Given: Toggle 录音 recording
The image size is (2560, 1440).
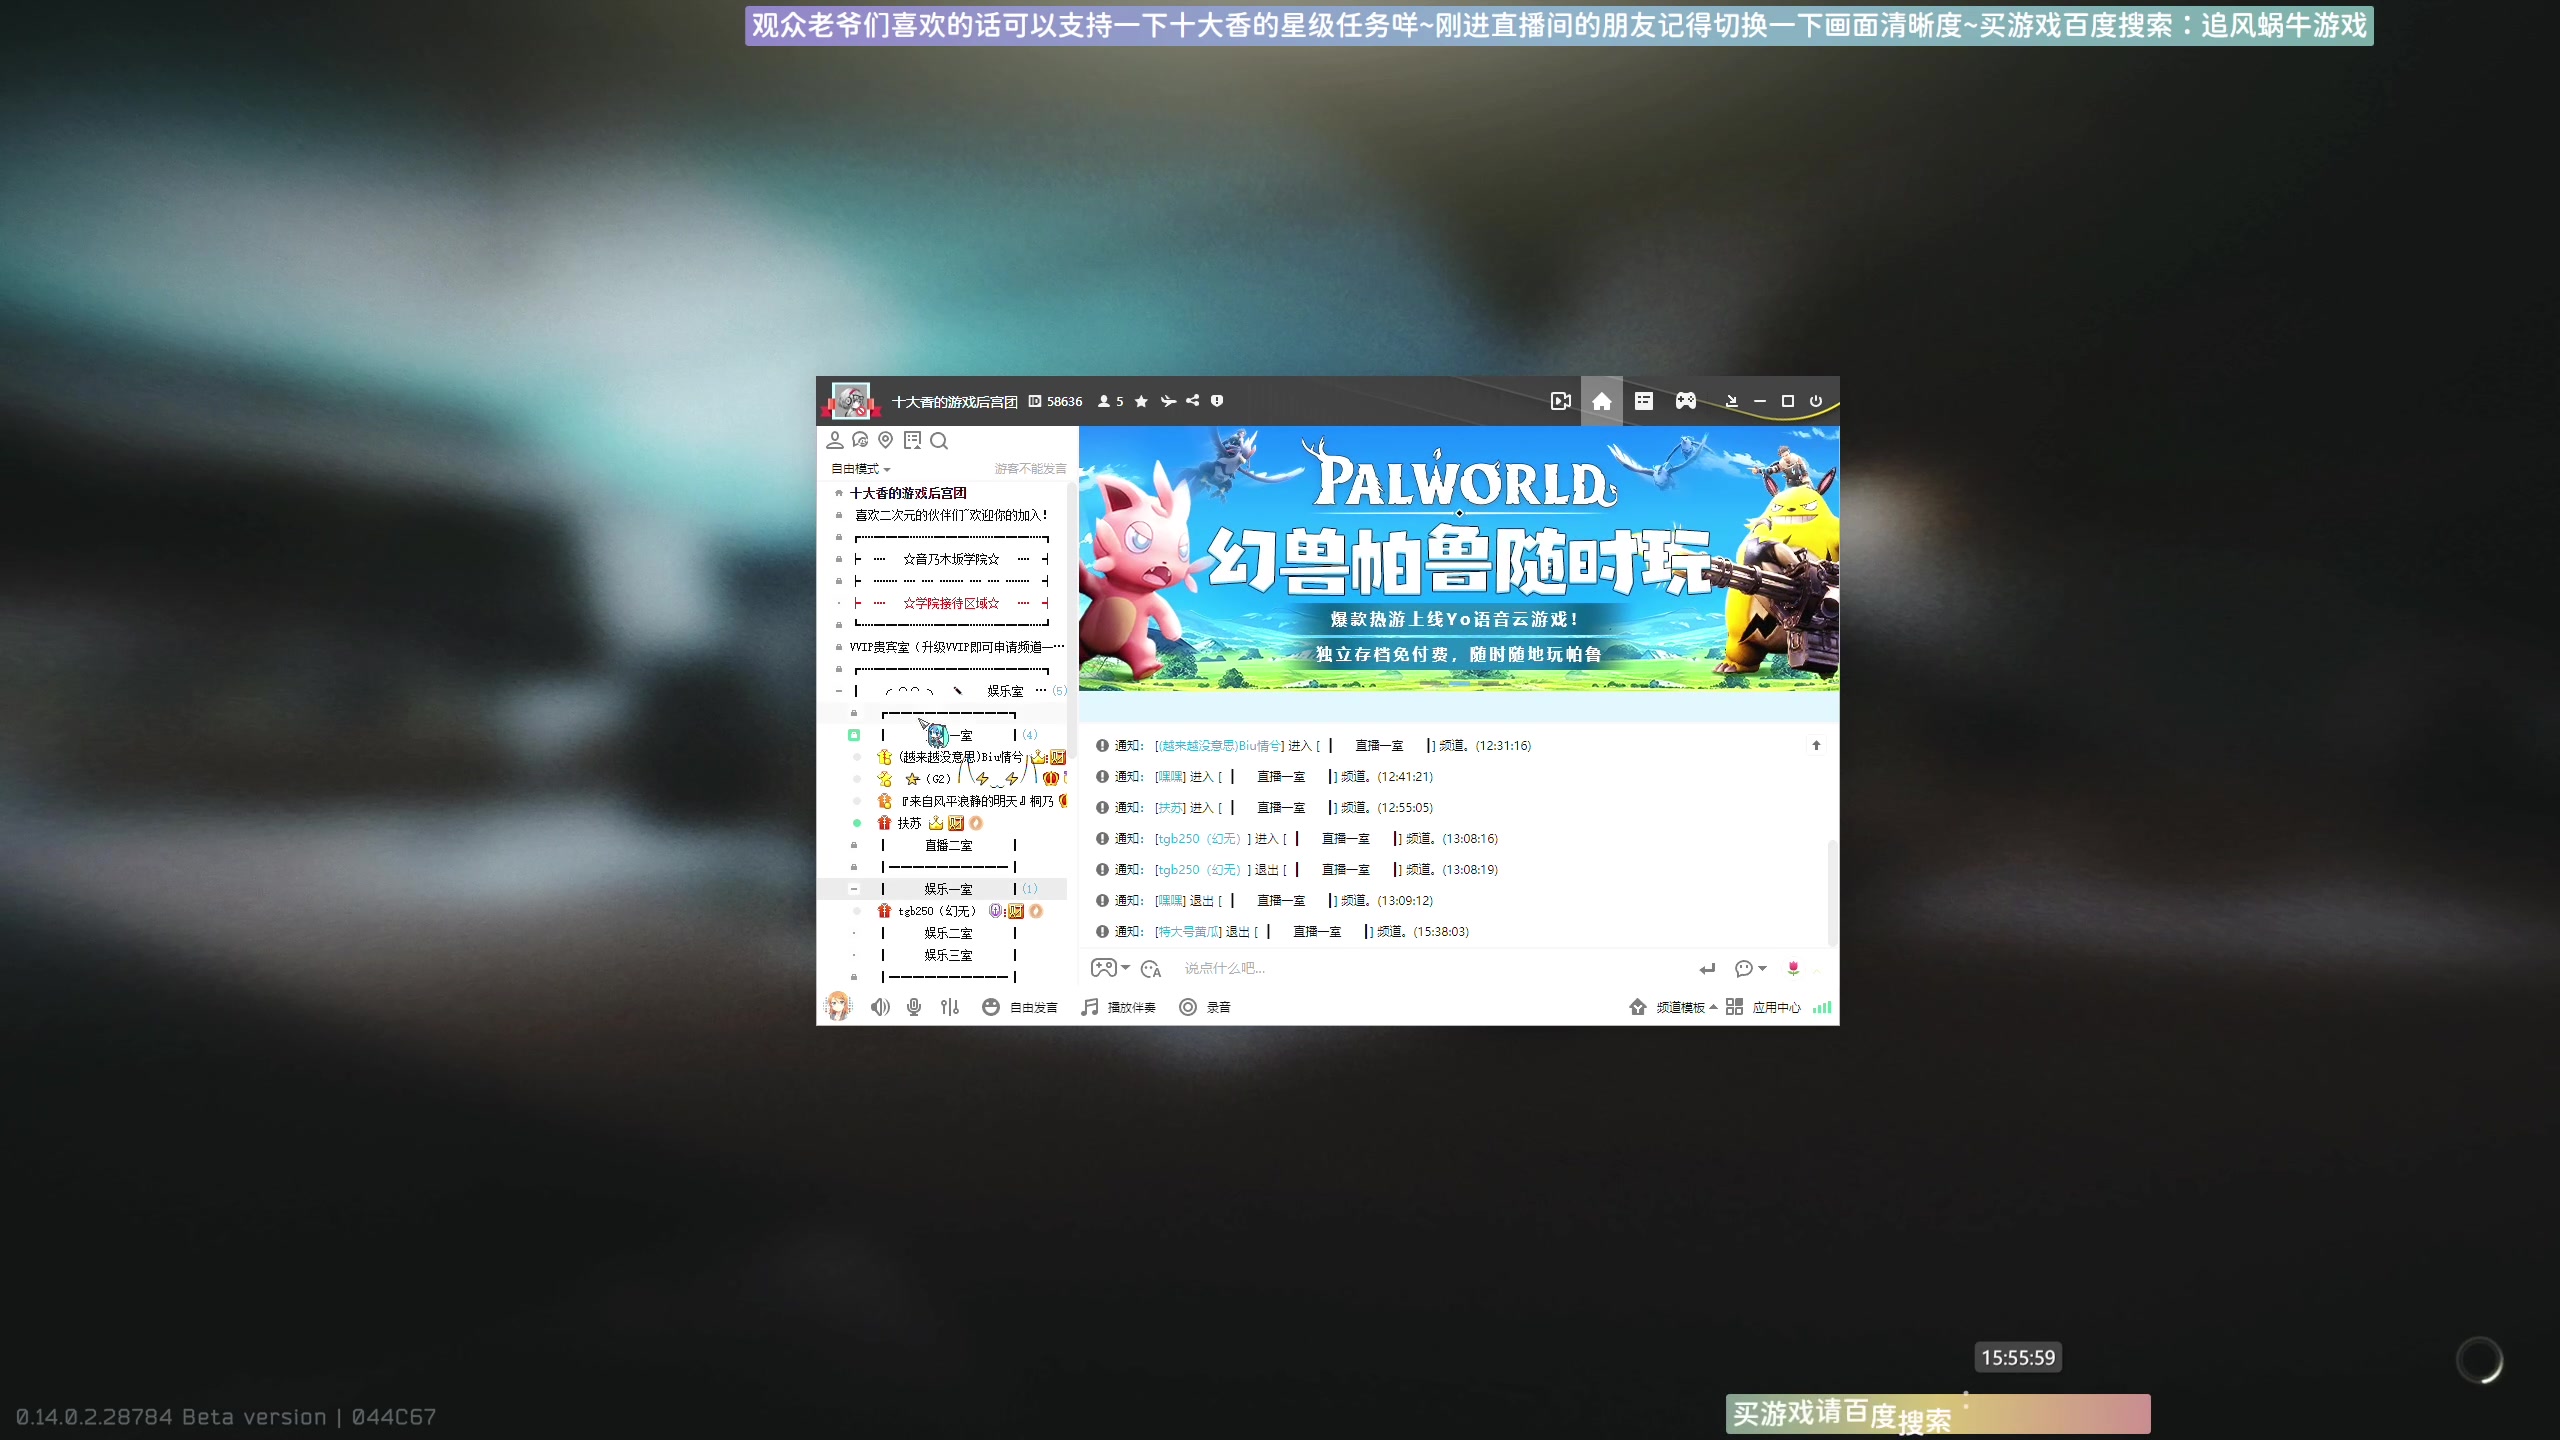Looking at the screenshot, I should point(1205,1007).
